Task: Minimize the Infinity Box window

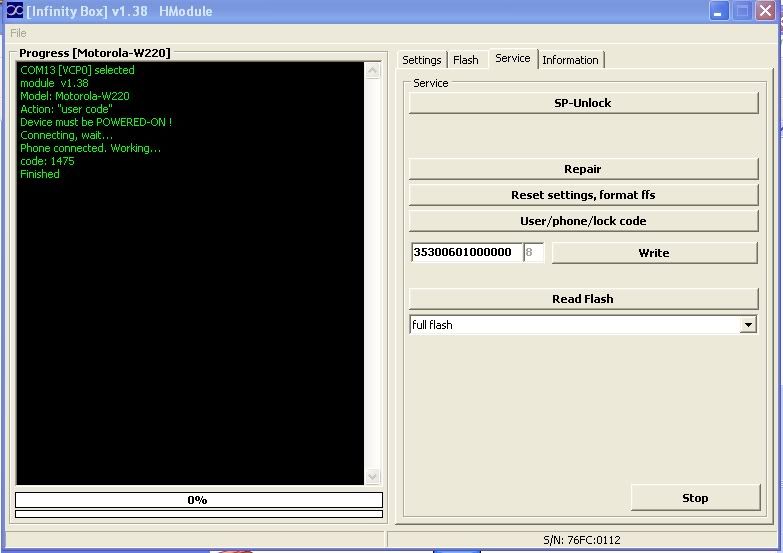Action: pyautogui.click(x=719, y=11)
